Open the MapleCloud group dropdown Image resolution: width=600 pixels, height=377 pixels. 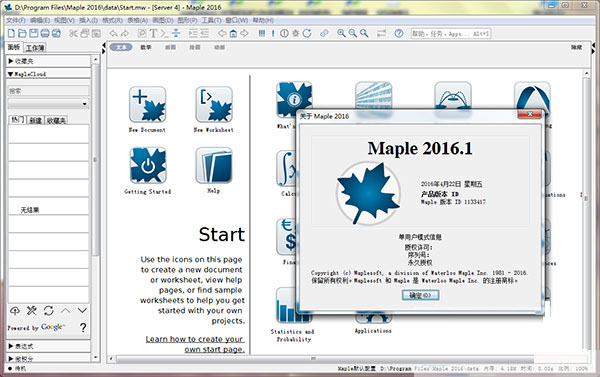49,103
